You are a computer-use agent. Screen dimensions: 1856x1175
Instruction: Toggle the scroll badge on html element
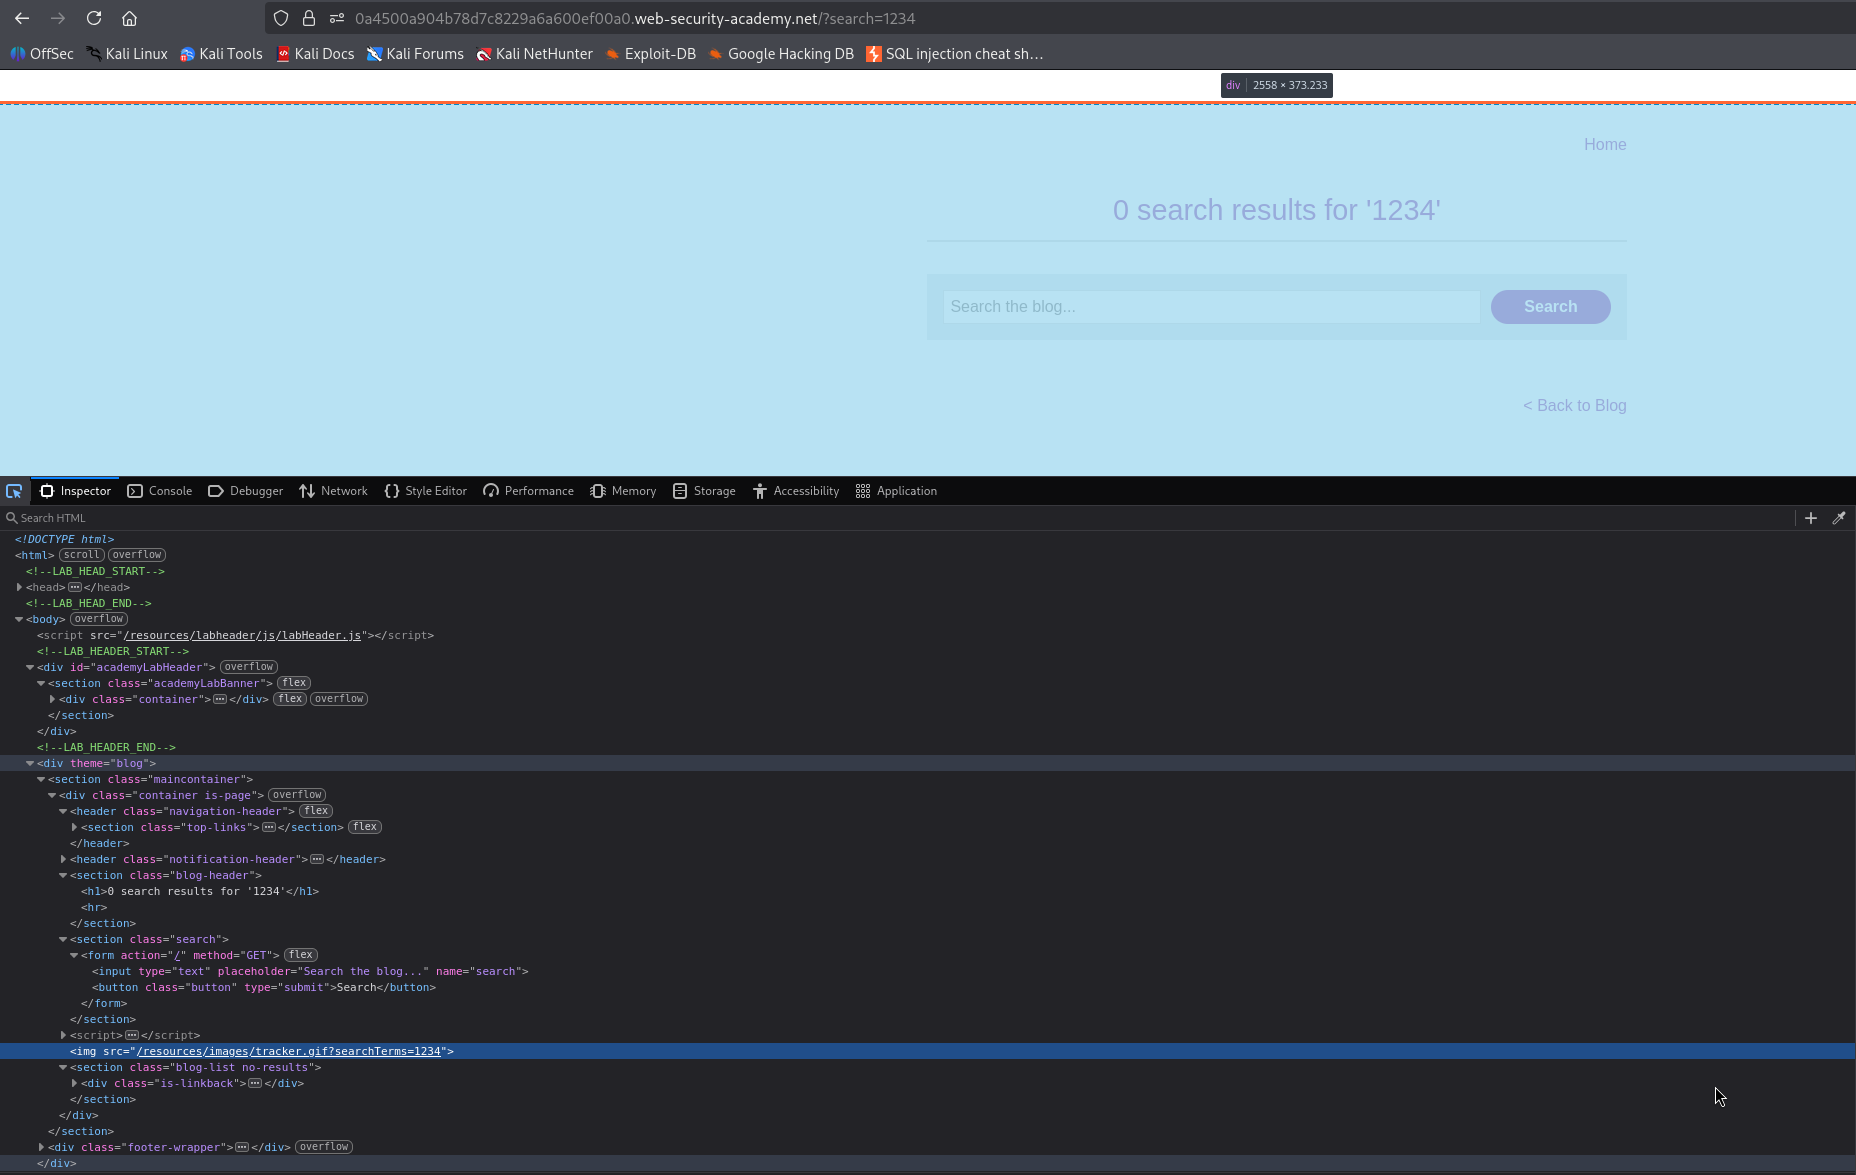[82, 555]
